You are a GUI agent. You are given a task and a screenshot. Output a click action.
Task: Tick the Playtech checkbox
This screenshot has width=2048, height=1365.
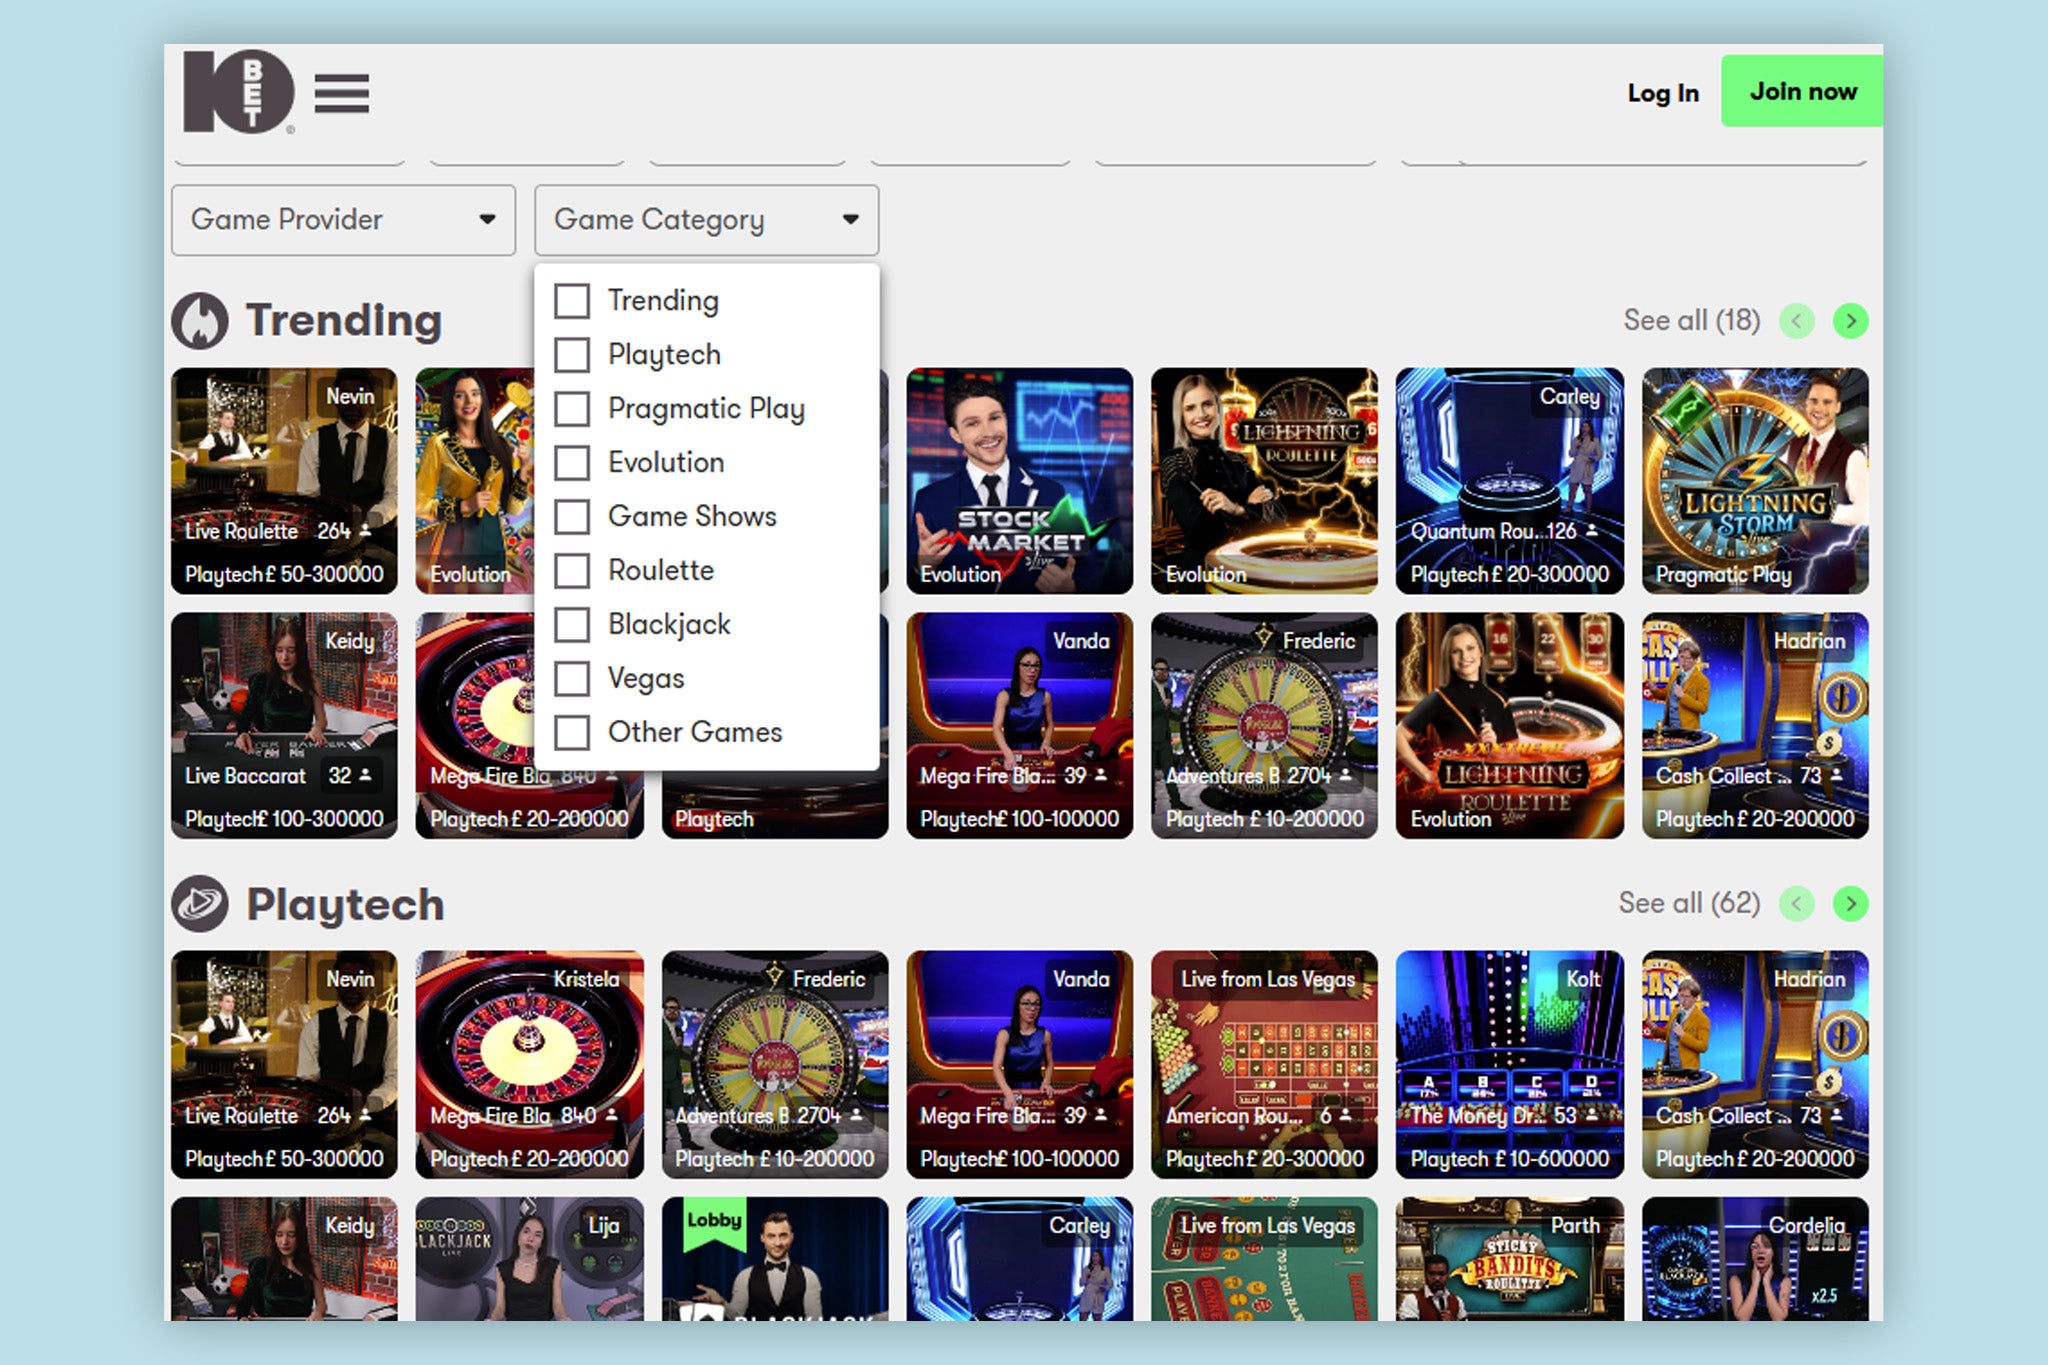coord(572,354)
